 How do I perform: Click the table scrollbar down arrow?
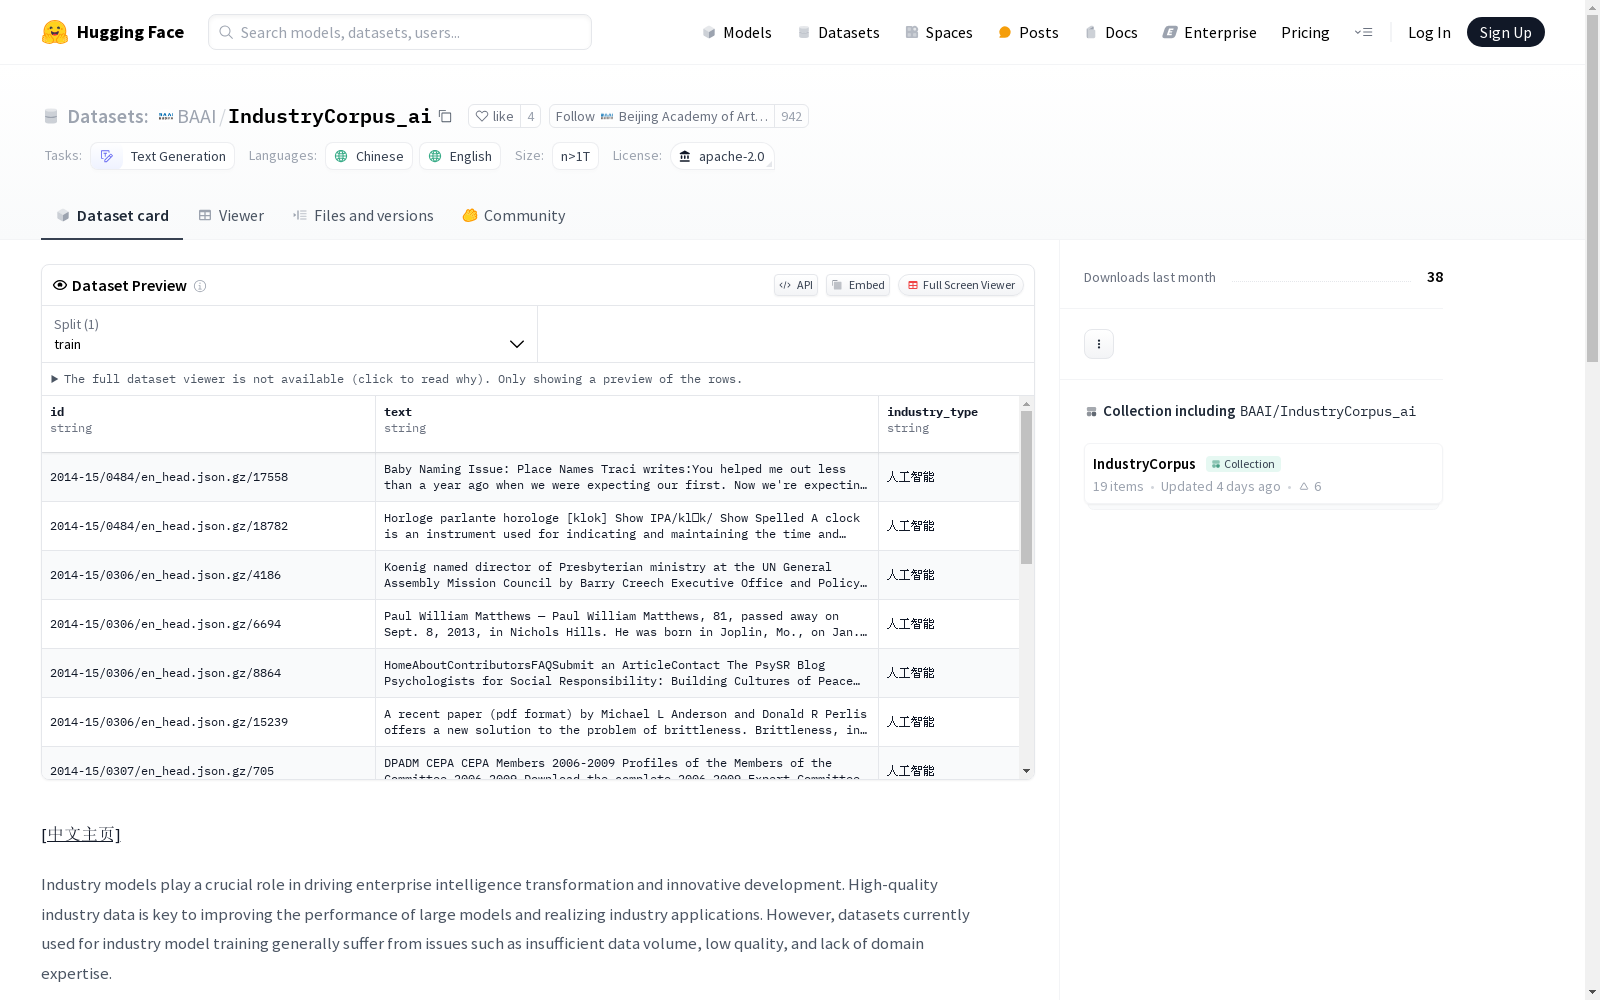(x=1026, y=771)
